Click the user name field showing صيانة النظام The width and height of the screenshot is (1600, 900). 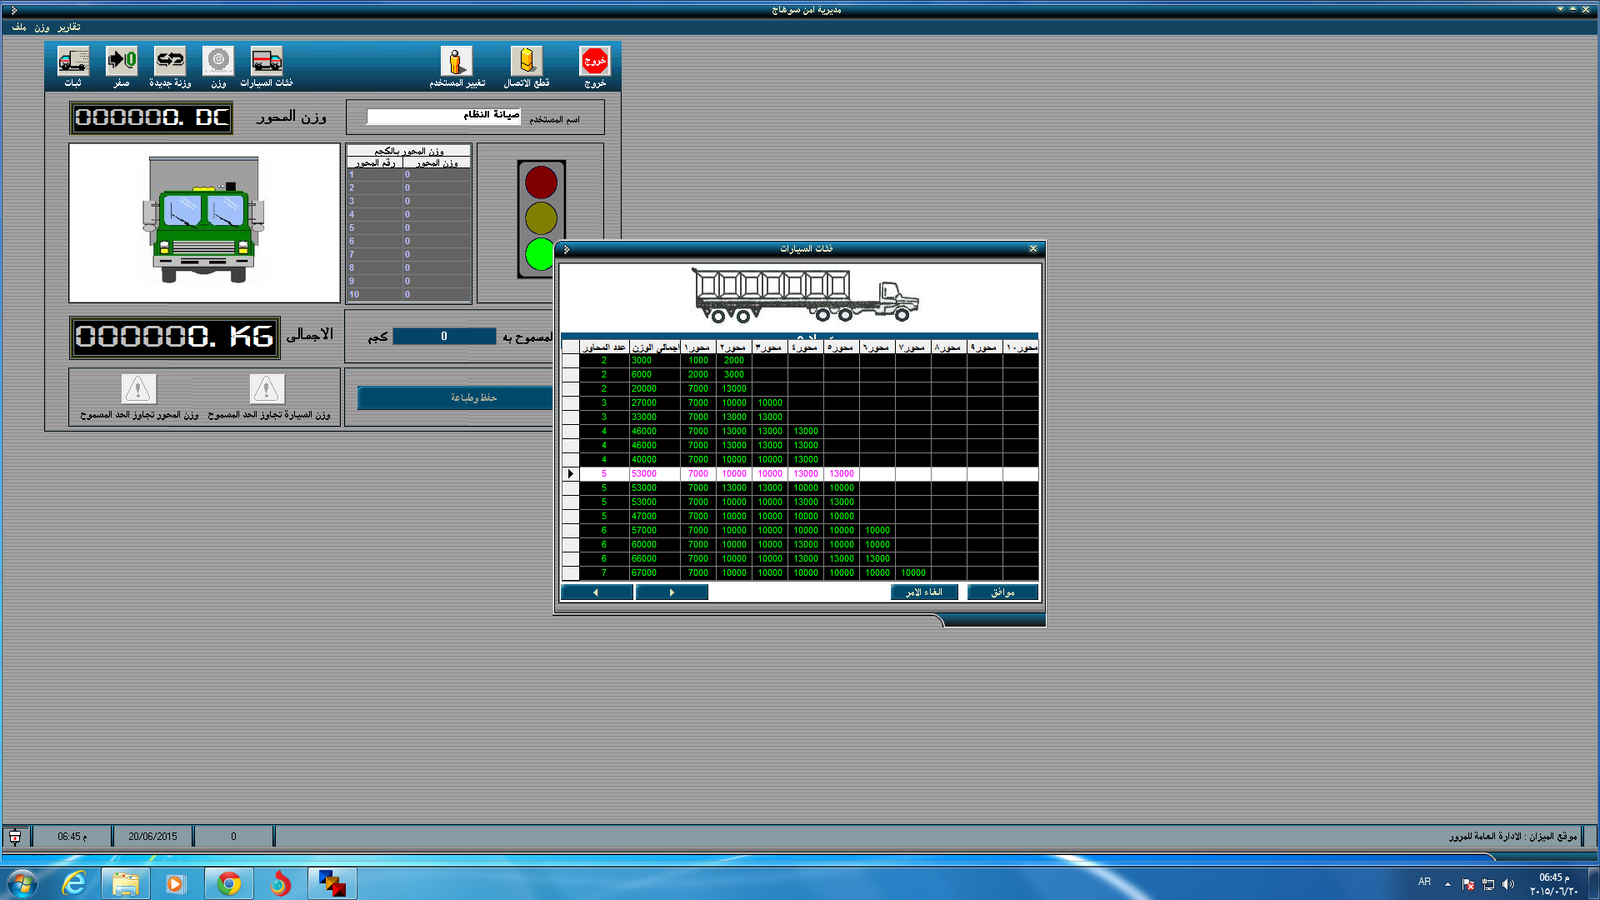(443, 116)
